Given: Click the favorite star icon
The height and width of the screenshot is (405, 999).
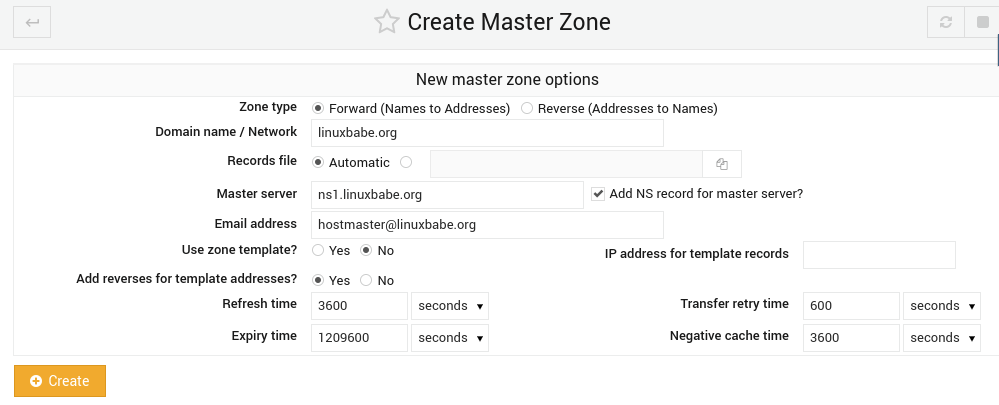Looking at the screenshot, I should [386, 22].
